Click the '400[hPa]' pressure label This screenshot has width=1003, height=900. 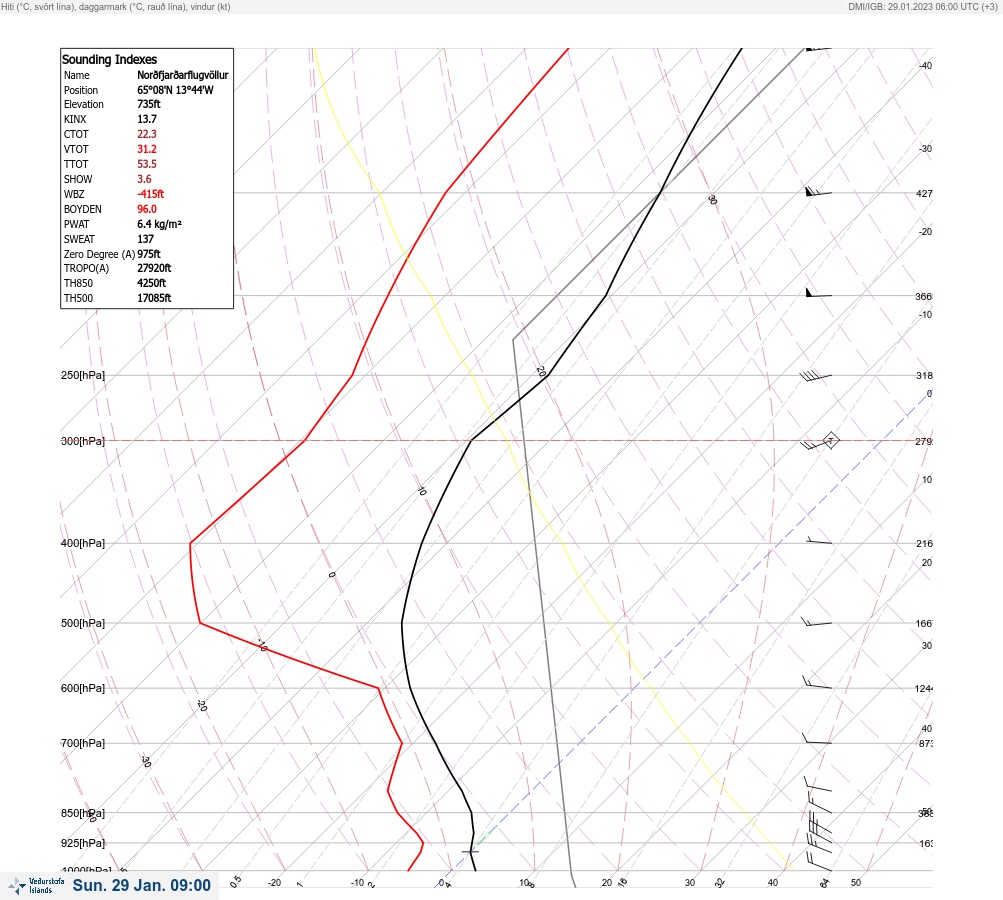pos(83,543)
